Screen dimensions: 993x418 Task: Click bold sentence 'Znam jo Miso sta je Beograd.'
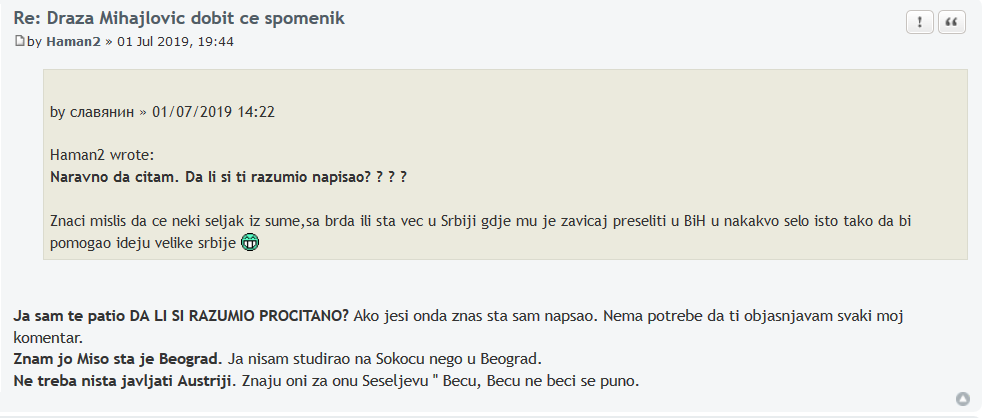(x=118, y=359)
